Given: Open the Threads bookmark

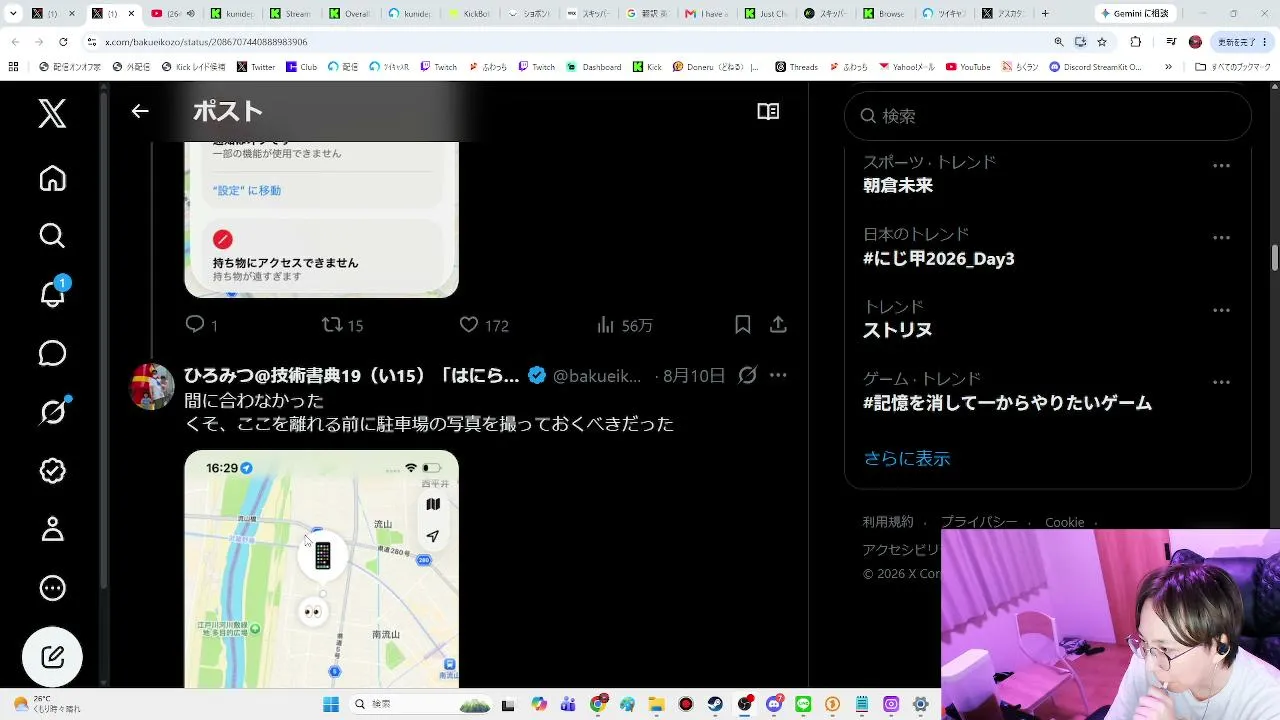Looking at the screenshot, I should (796, 67).
